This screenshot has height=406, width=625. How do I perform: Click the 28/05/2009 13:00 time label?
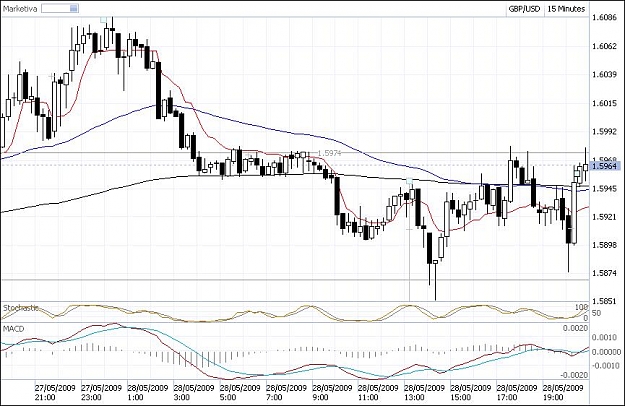(x=425, y=392)
